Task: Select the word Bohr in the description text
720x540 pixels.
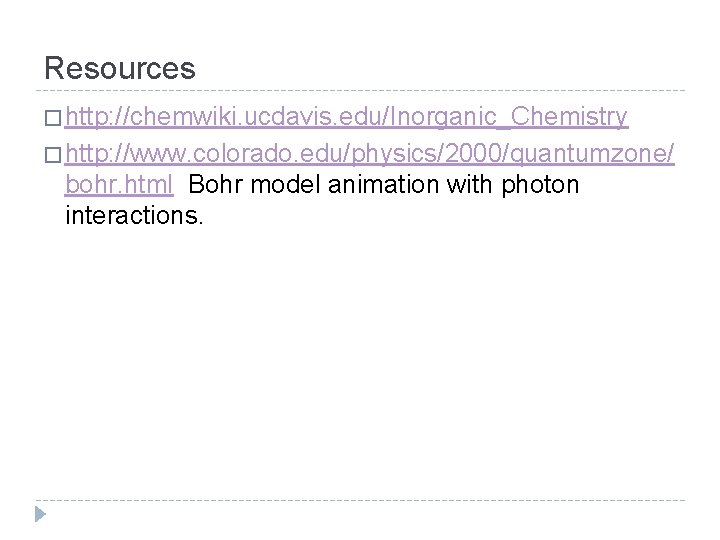Action: pos(215,185)
